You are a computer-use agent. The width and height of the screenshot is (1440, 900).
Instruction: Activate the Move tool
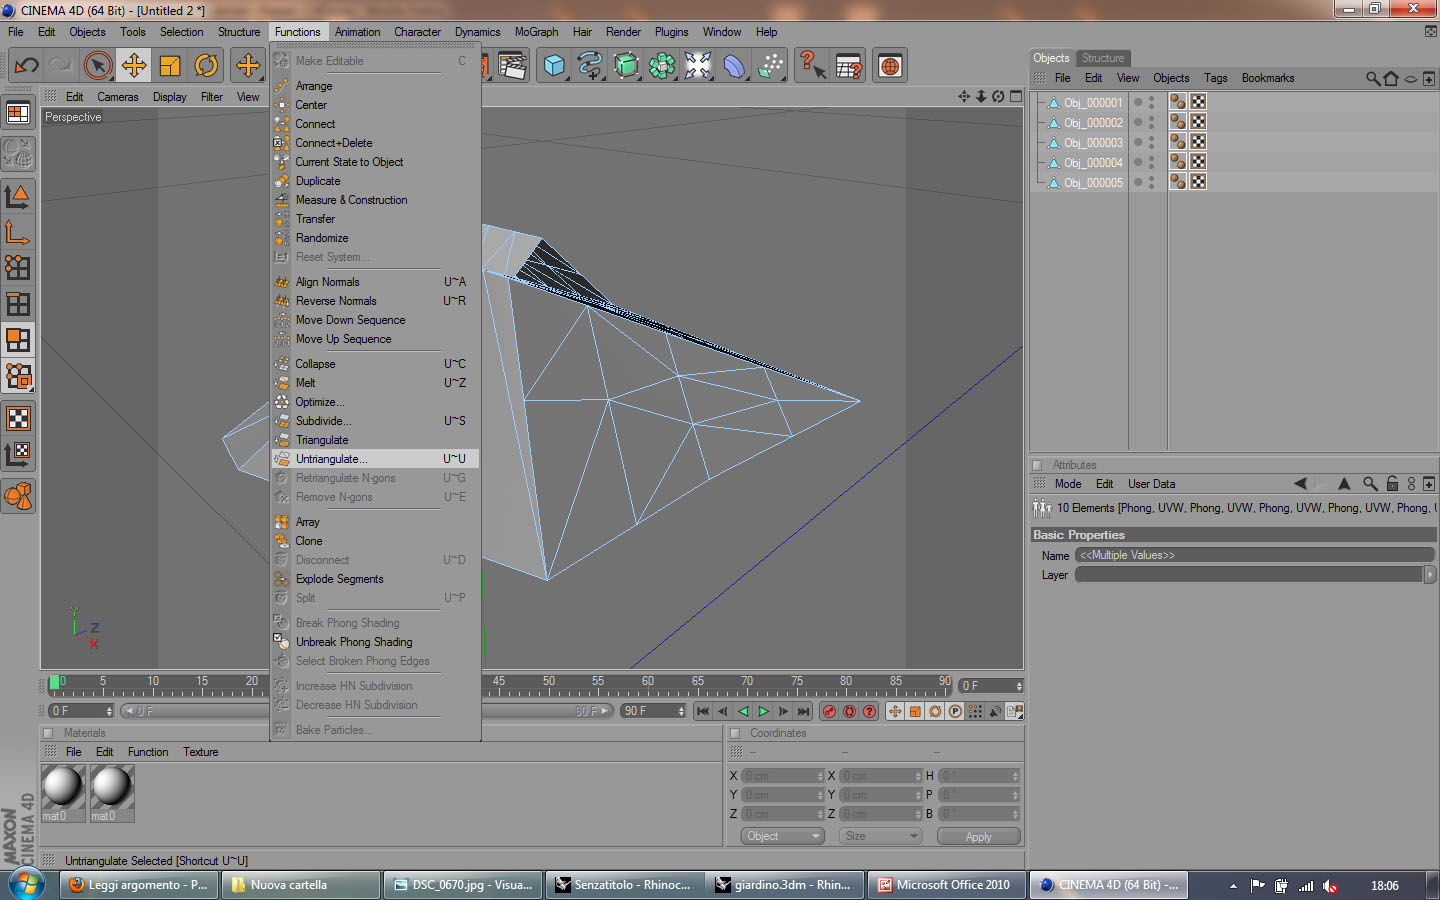pyautogui.click(x=133, y=66)
